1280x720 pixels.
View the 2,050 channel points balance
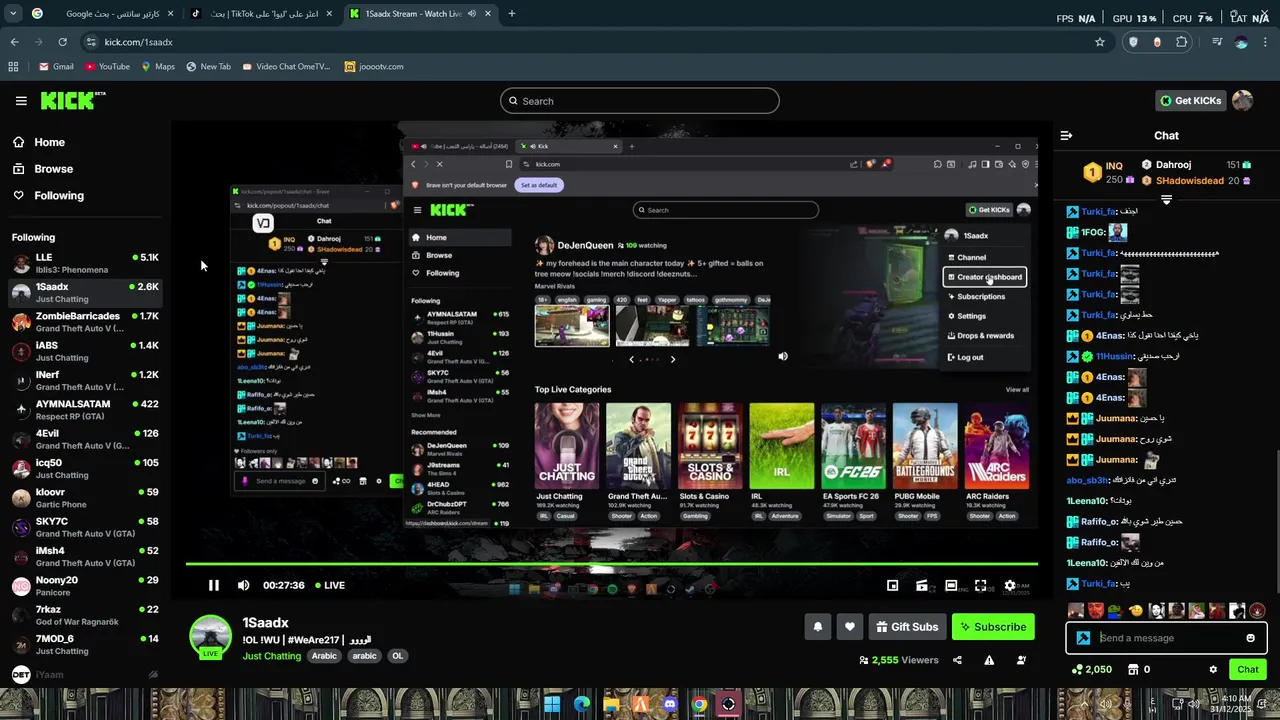point(1092,670)
